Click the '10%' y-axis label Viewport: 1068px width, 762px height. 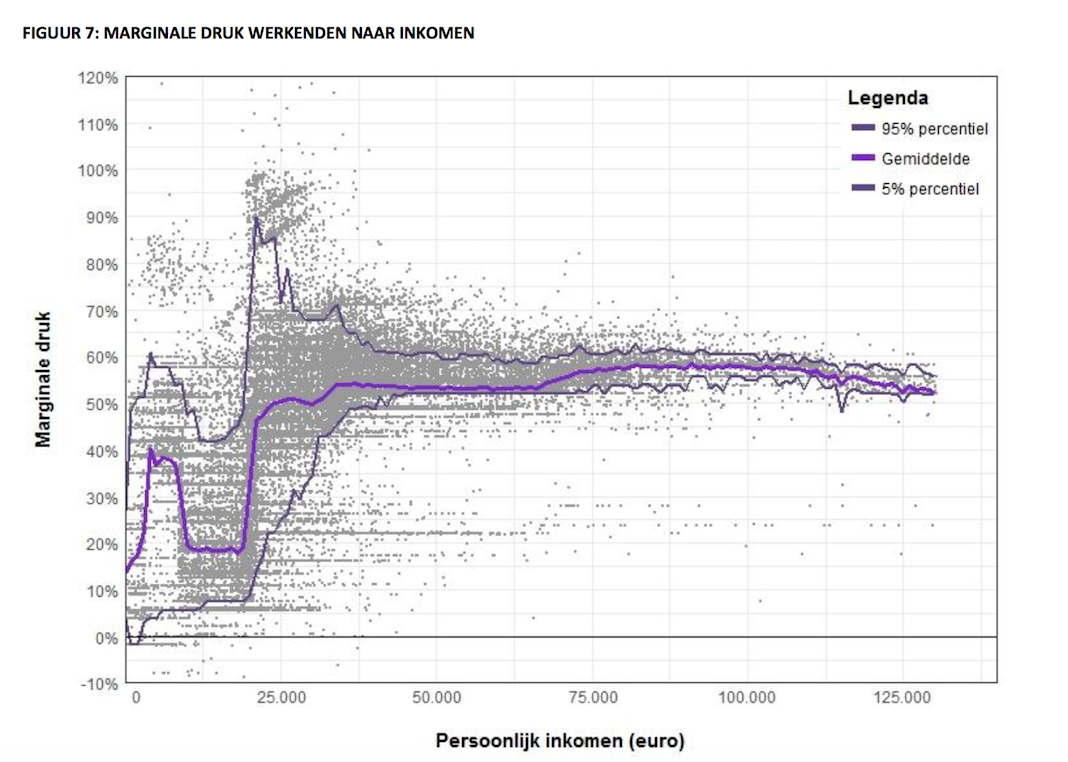tap(102, 592)
